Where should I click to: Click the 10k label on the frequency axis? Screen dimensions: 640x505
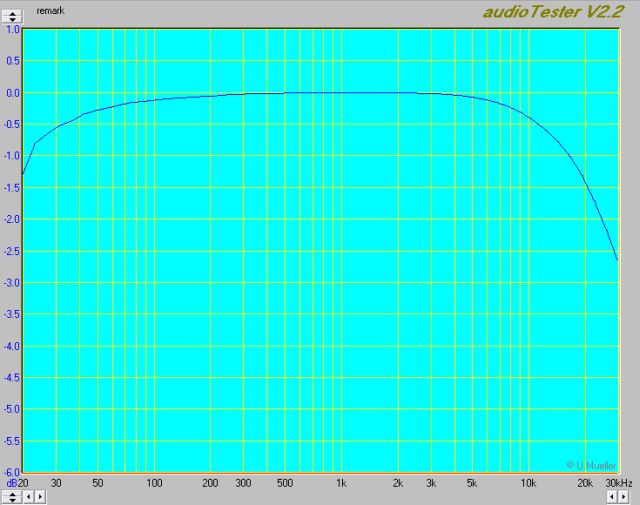[x=527, y=483]
